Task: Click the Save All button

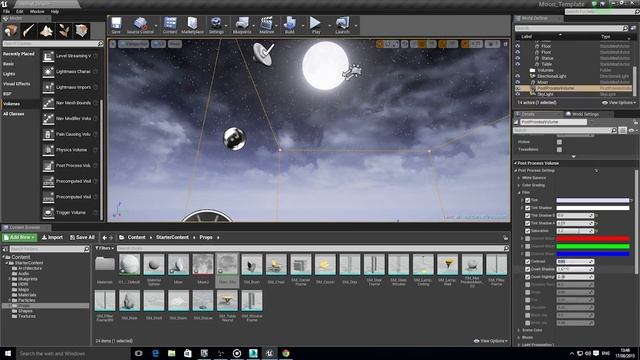Action: [82, 237]
